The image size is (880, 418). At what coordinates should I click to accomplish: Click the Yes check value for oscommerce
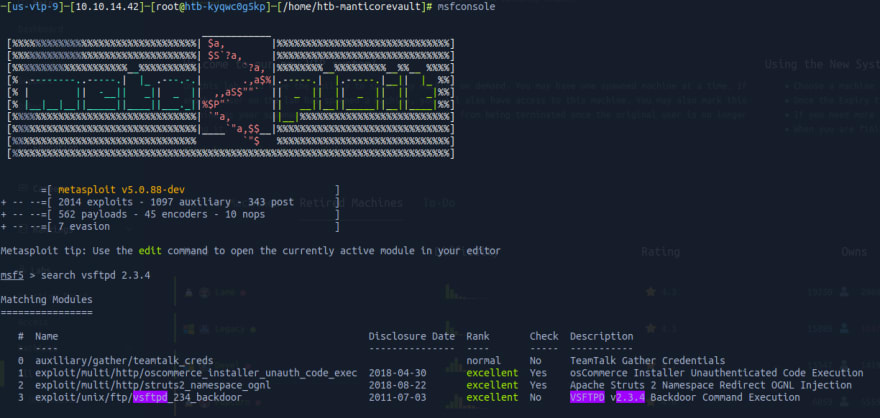click(x=538, y=373)
